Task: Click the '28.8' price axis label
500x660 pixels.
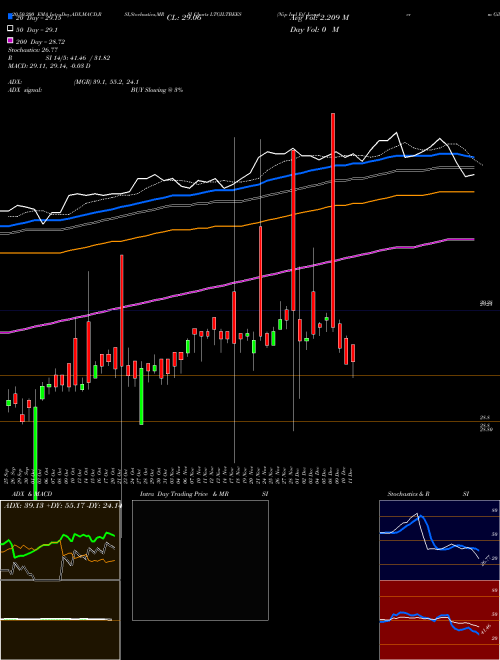Action: [x=485, y=417]
